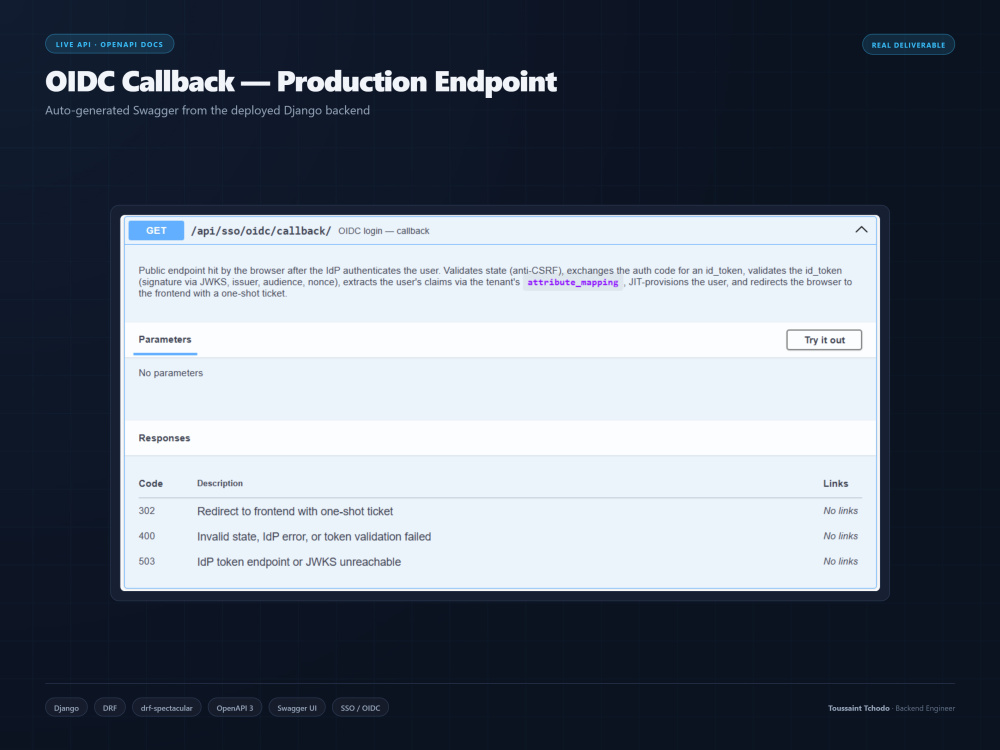Image resolution: width=1000 pixels, height=750 pixels.
Task: Click the SSO / OIDC tag pill
Action: [x=360, y=708]
